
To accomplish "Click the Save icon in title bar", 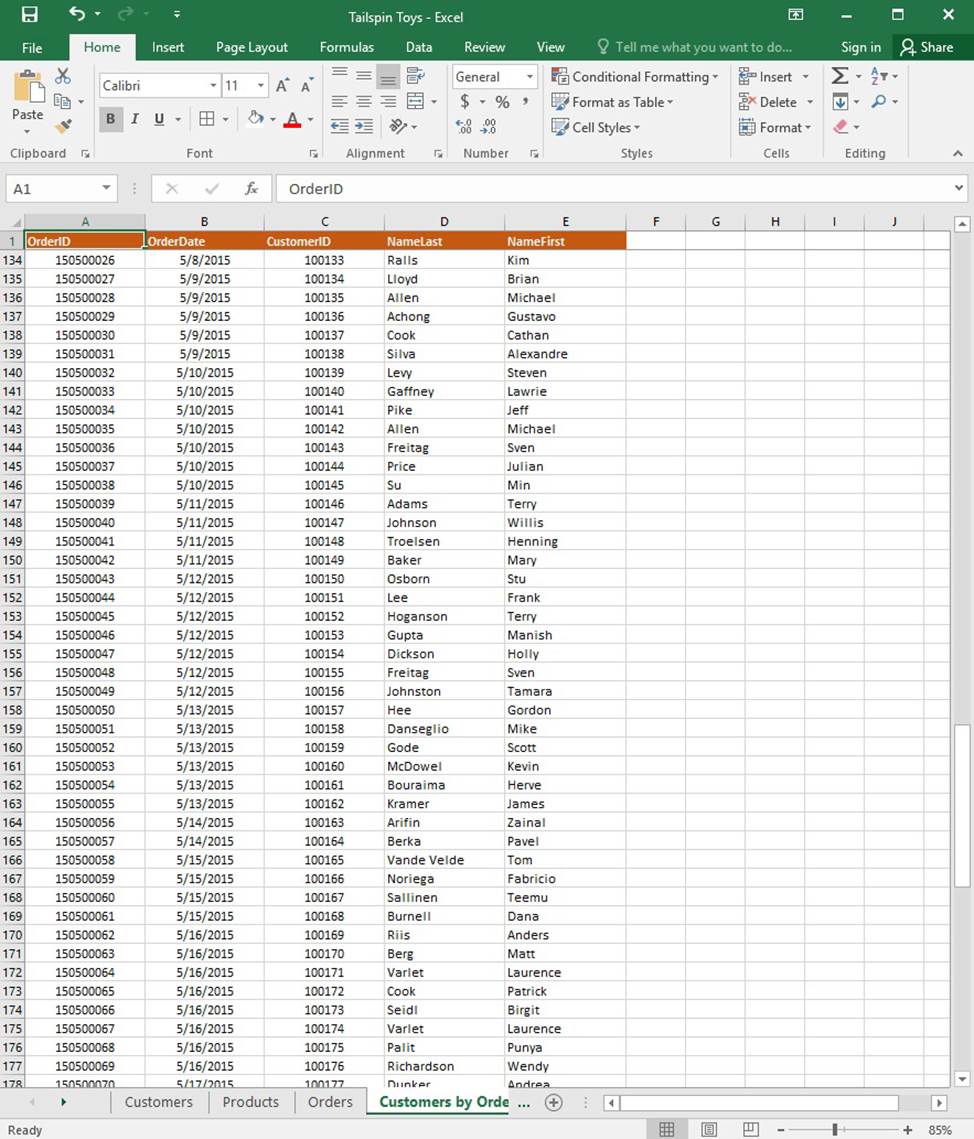I will [29, 15].
